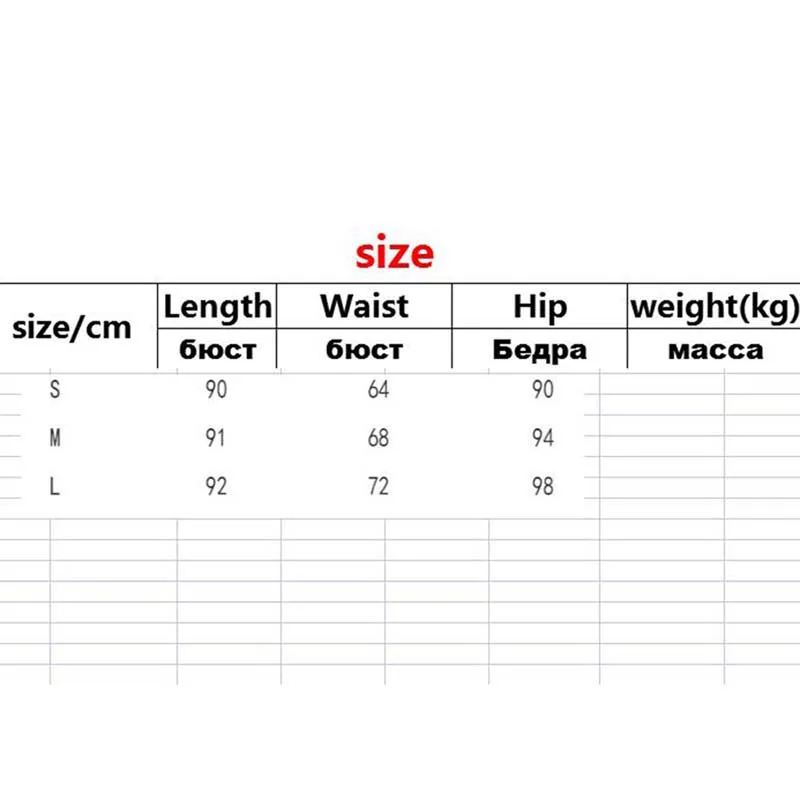Click the "Length" column header
This screenshot has width=800, height=800.
218,306
